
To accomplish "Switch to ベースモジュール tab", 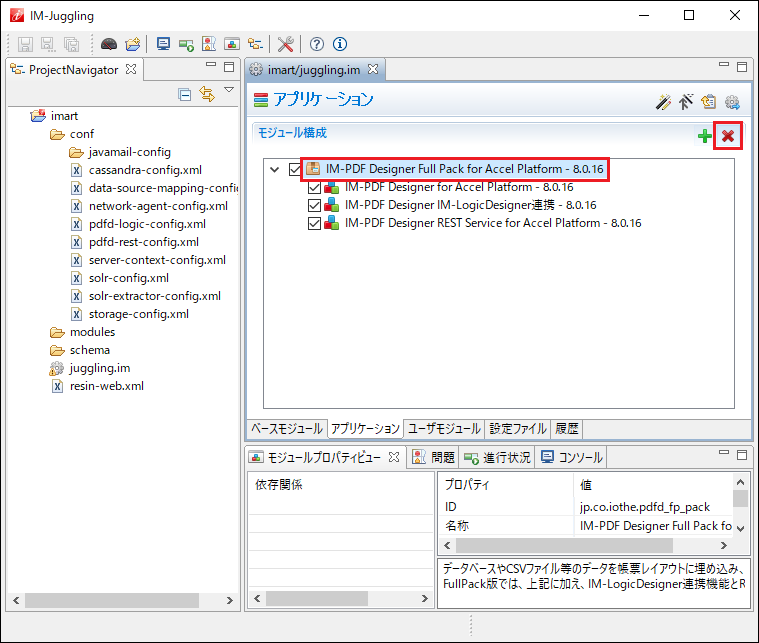I will pyautogui.click(x=287, y=429).
